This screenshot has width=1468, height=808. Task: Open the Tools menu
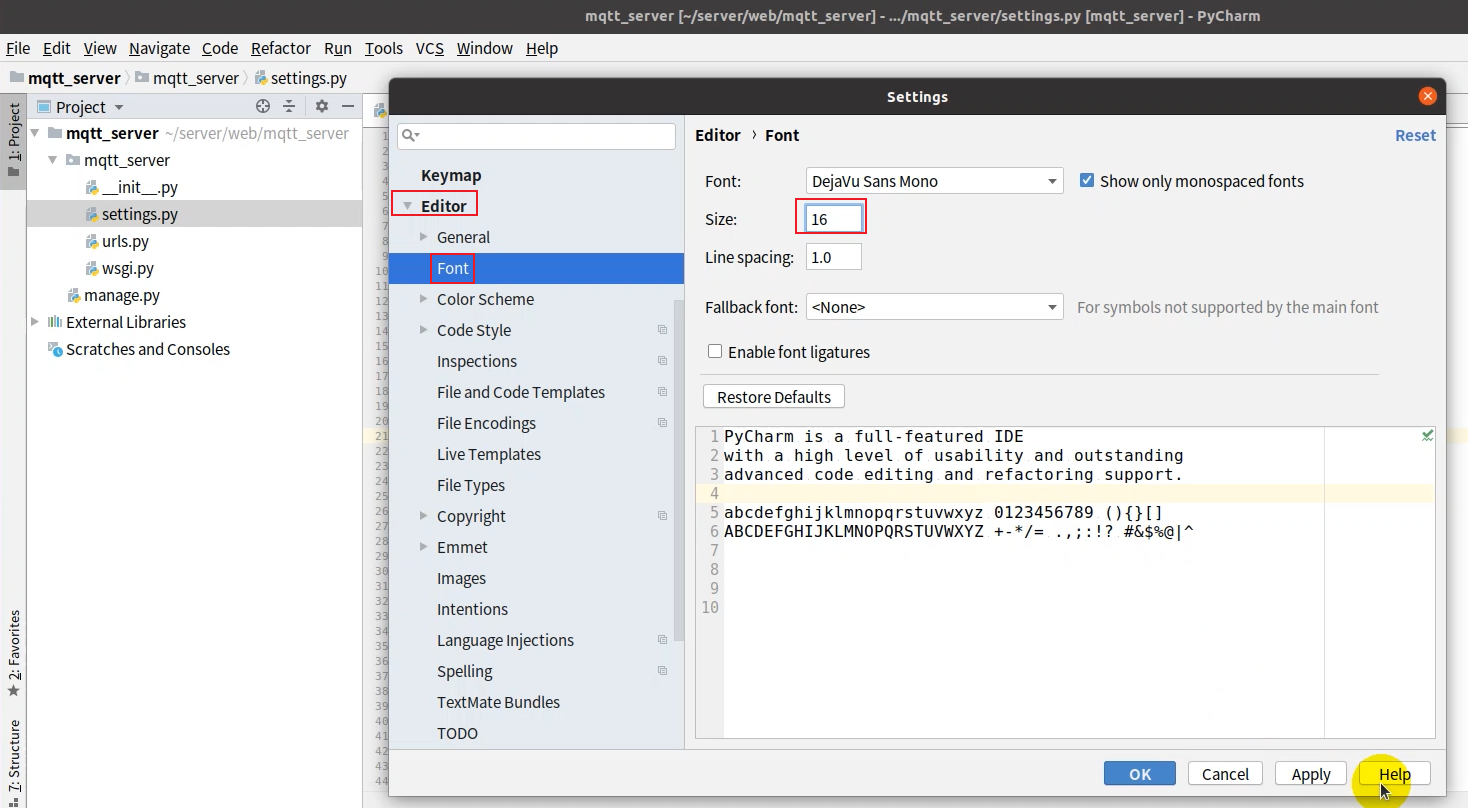[x=384, y=48]
